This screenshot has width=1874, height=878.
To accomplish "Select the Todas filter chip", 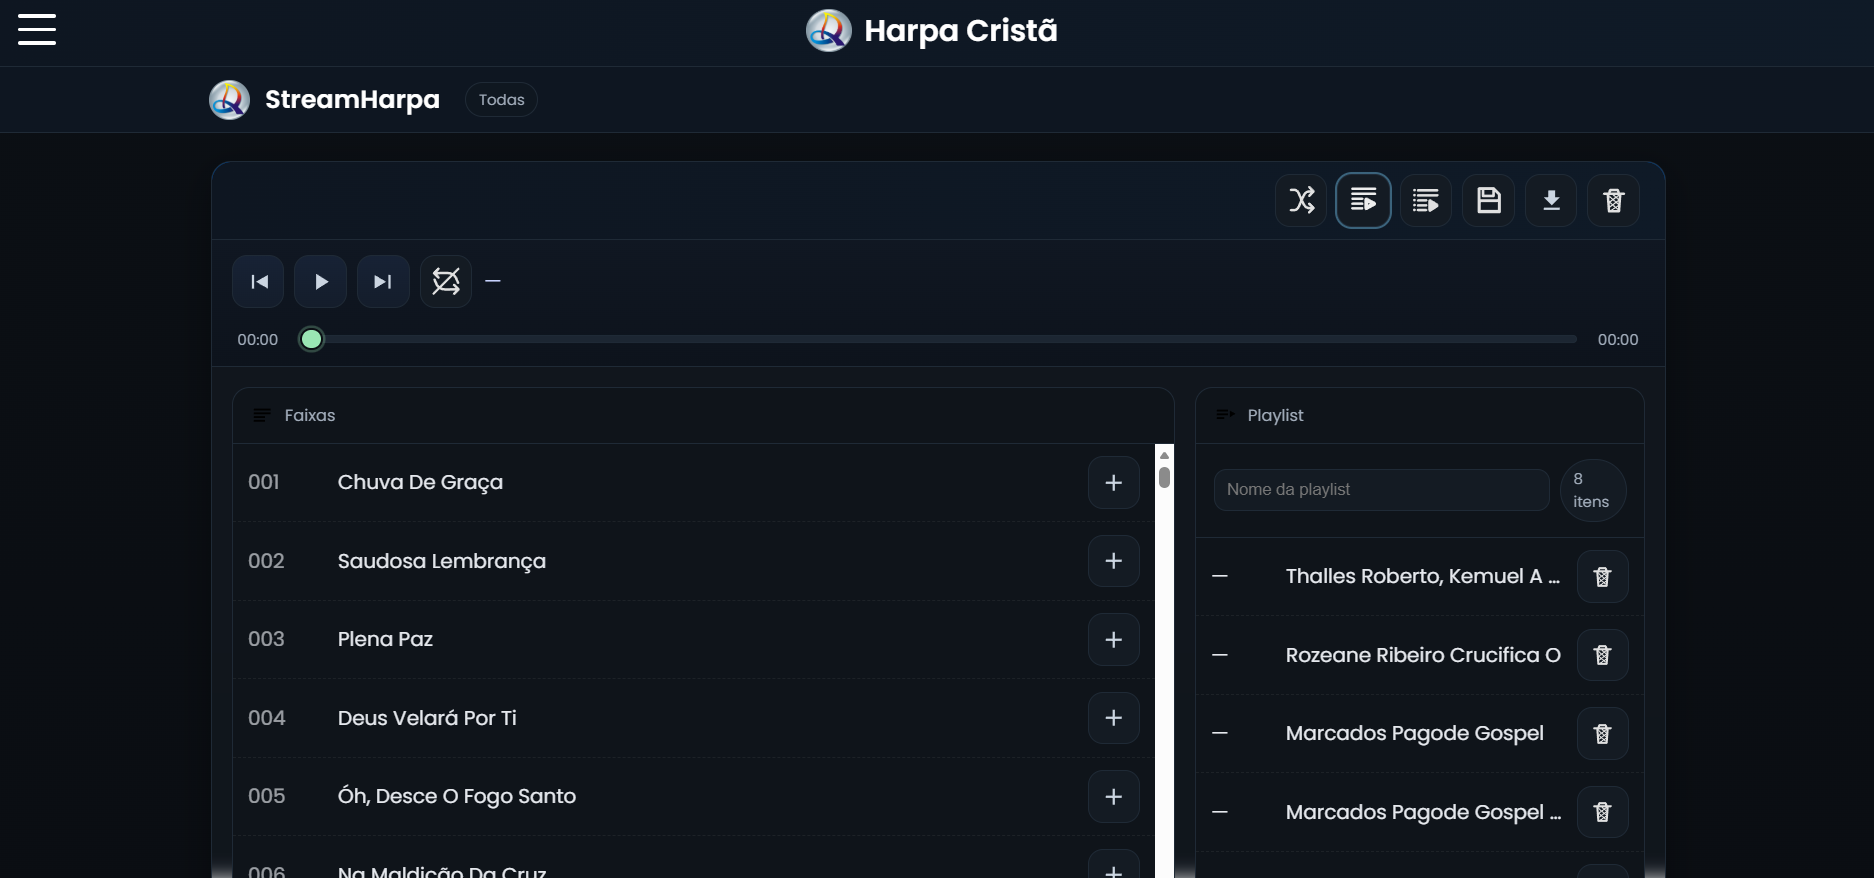I will point(501,100).
